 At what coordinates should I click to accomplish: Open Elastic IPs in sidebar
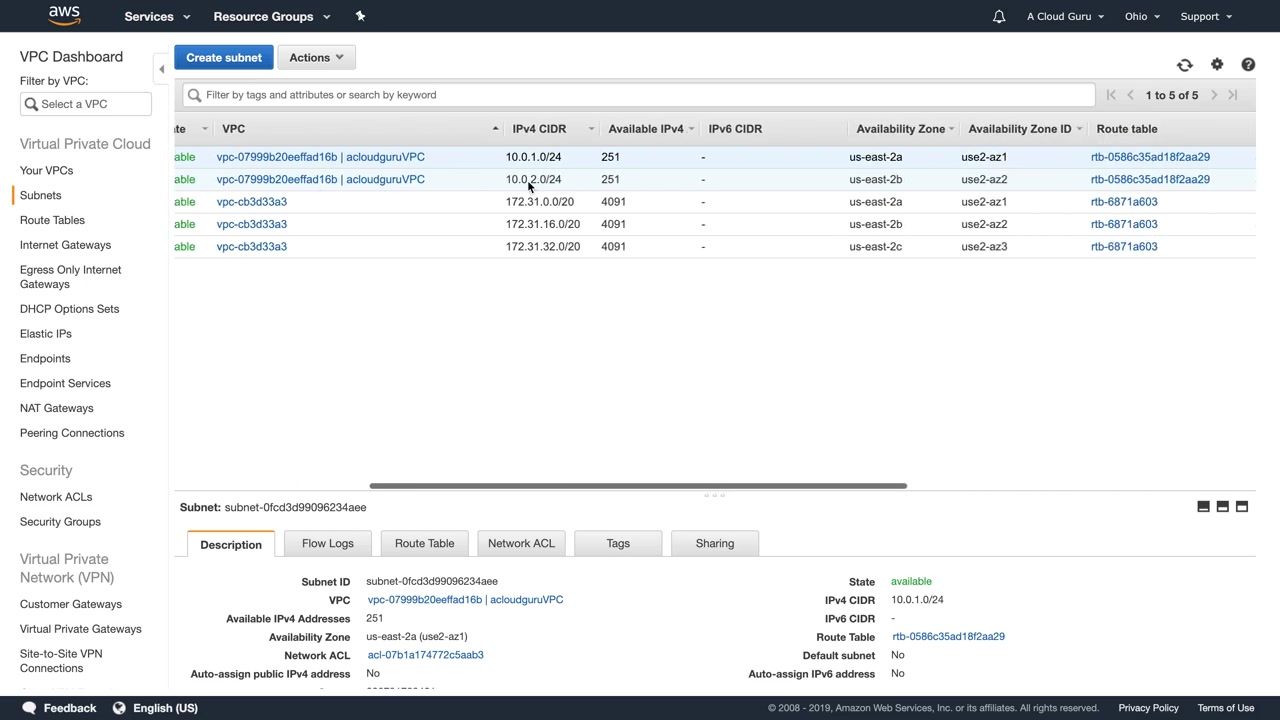point(46,334)
